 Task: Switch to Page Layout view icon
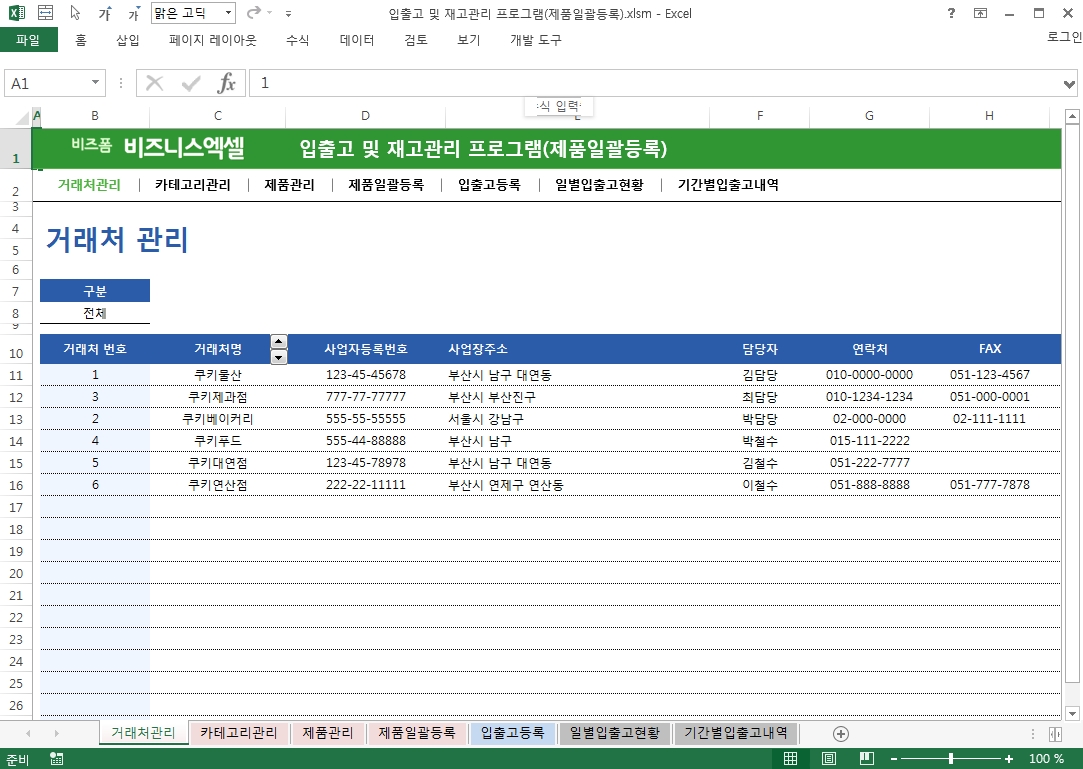tap(828, 759)
